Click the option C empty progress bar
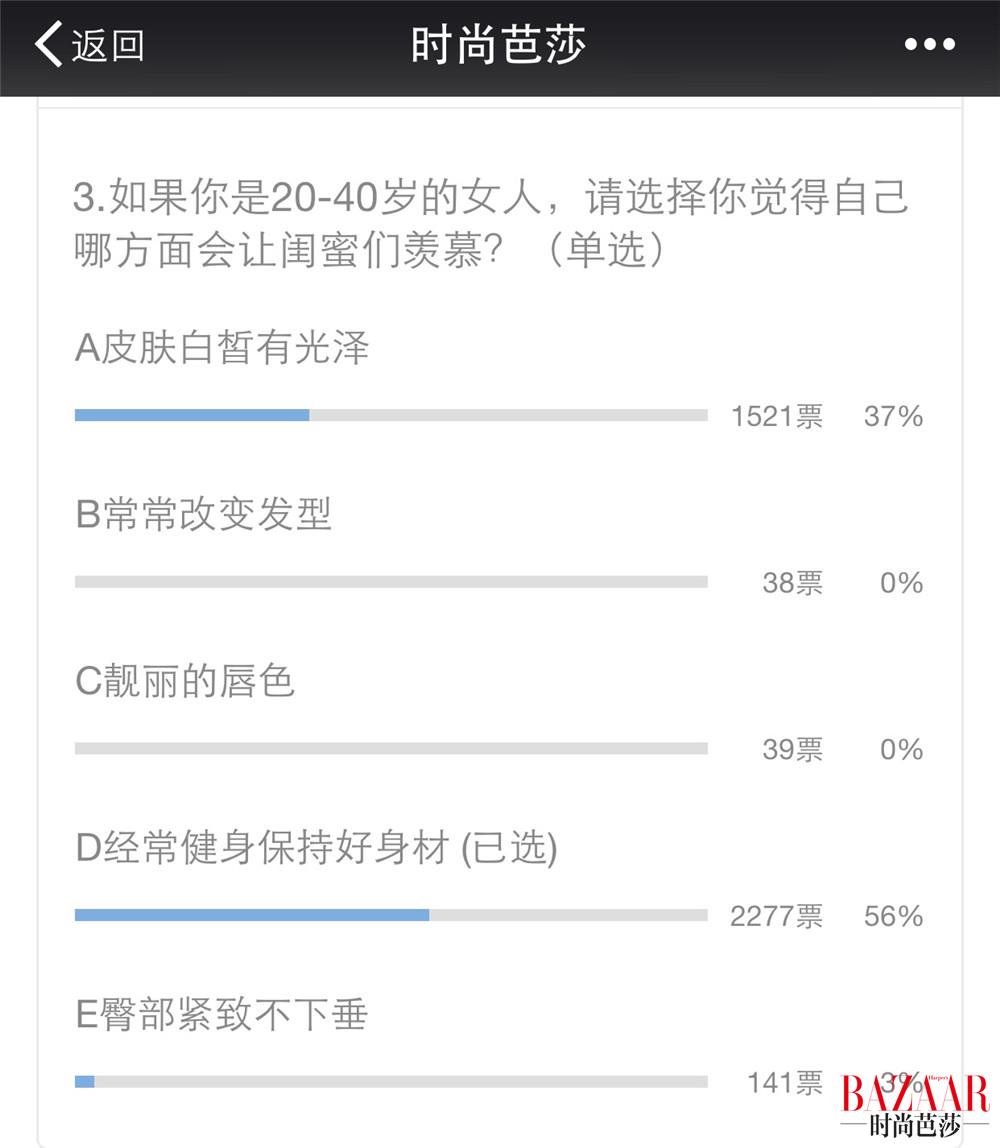This screenshot has height=1148, width=1000. tap(391, 749)
